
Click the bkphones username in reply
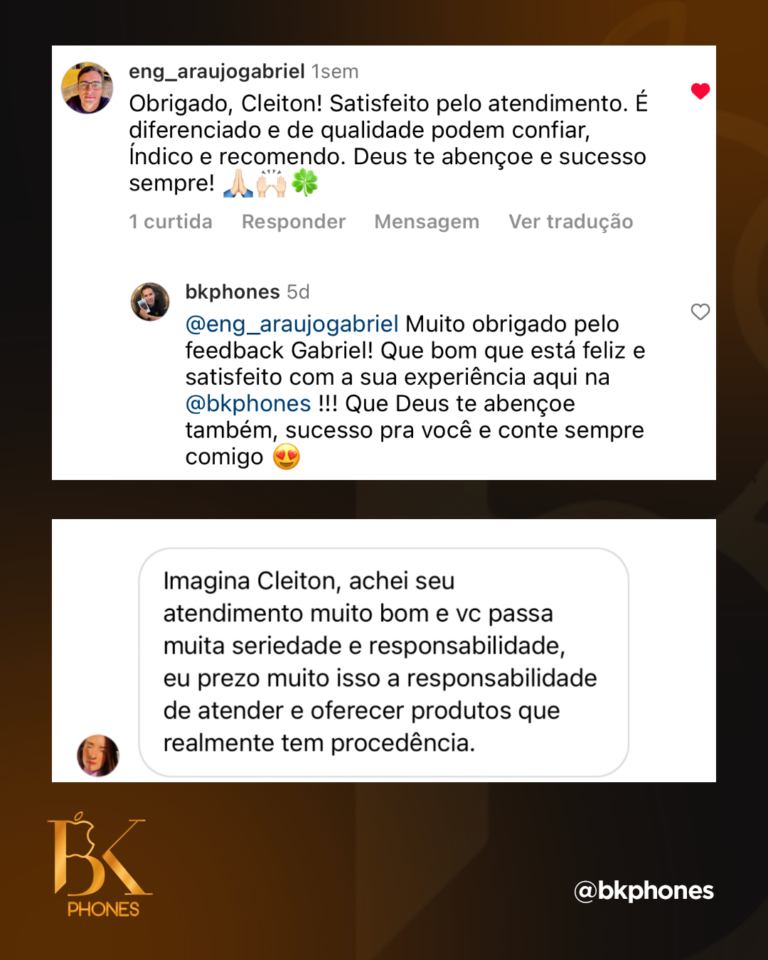(x=233, y=292)
